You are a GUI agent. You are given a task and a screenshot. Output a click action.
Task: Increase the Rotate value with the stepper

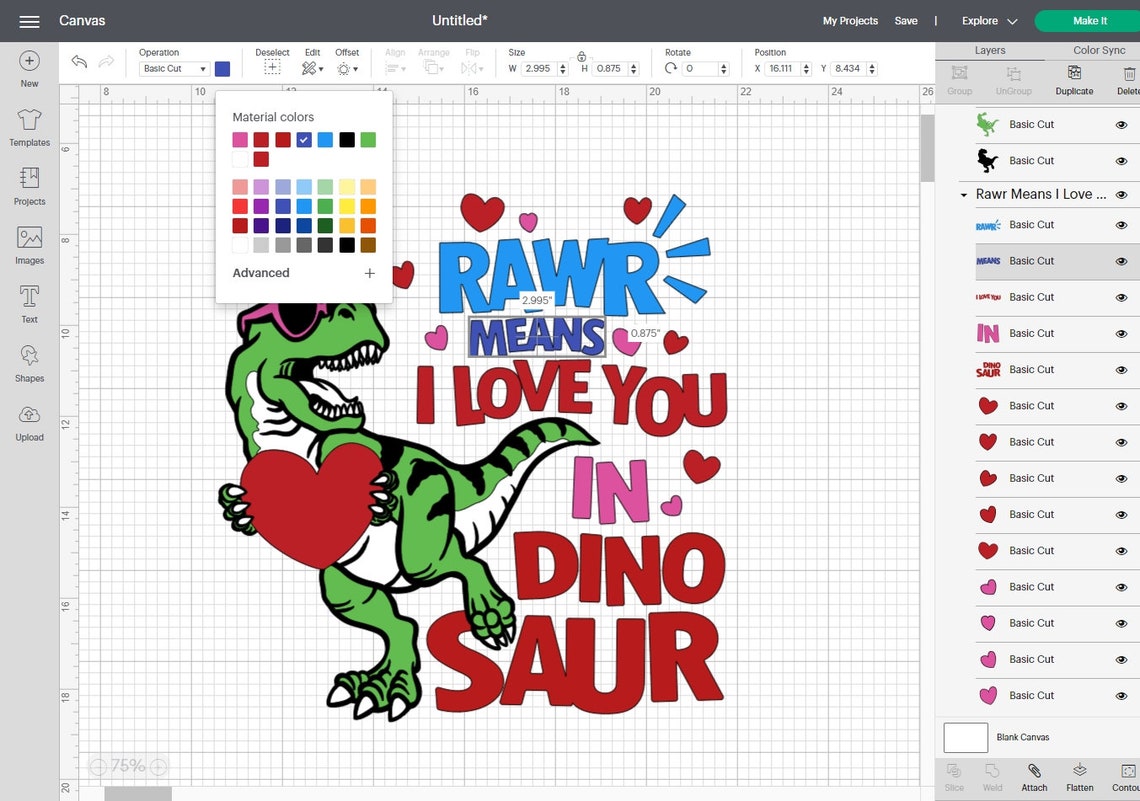[723, 64]
